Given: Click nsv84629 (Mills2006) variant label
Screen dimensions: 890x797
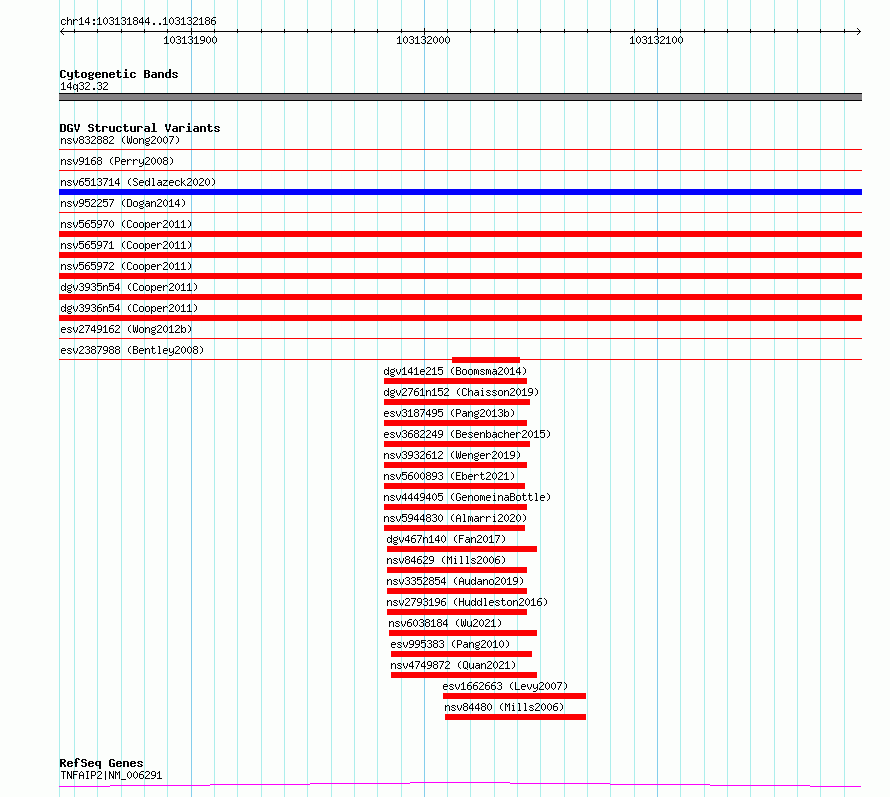Looking at the screenshot, I should pos(446,560).
